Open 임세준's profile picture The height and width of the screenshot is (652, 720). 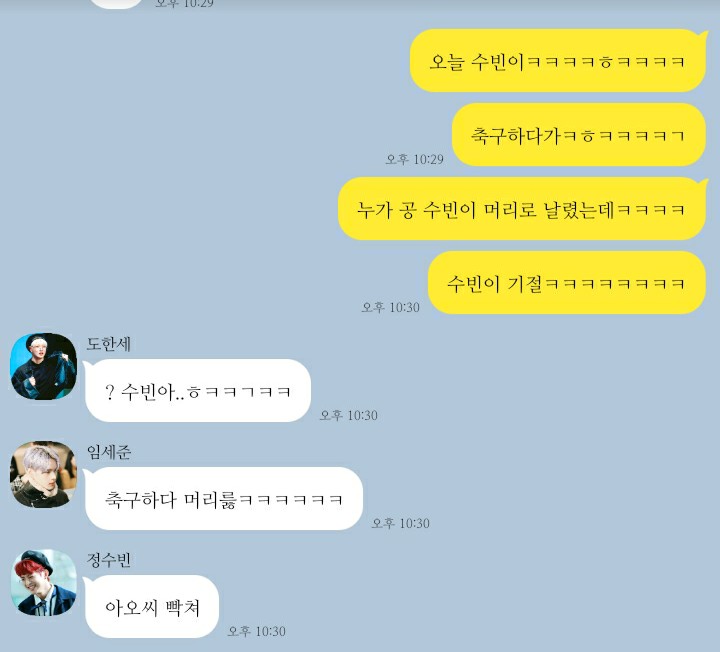(x=44, y=474)
